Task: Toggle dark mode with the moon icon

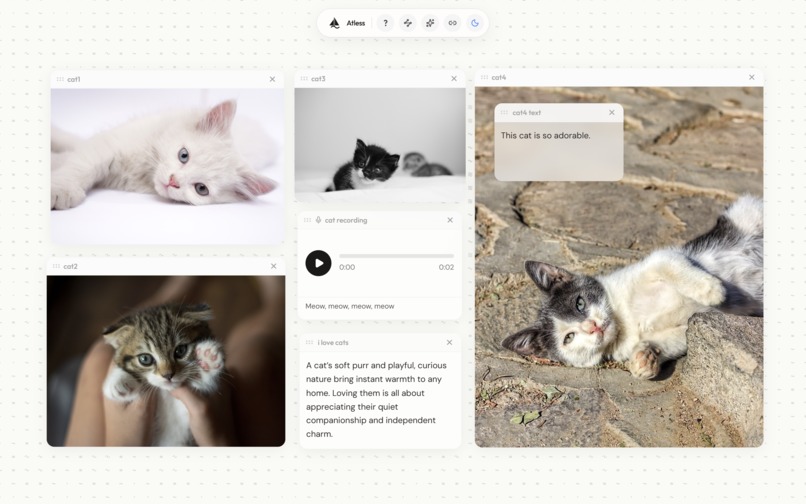Action: coord(474,23)
